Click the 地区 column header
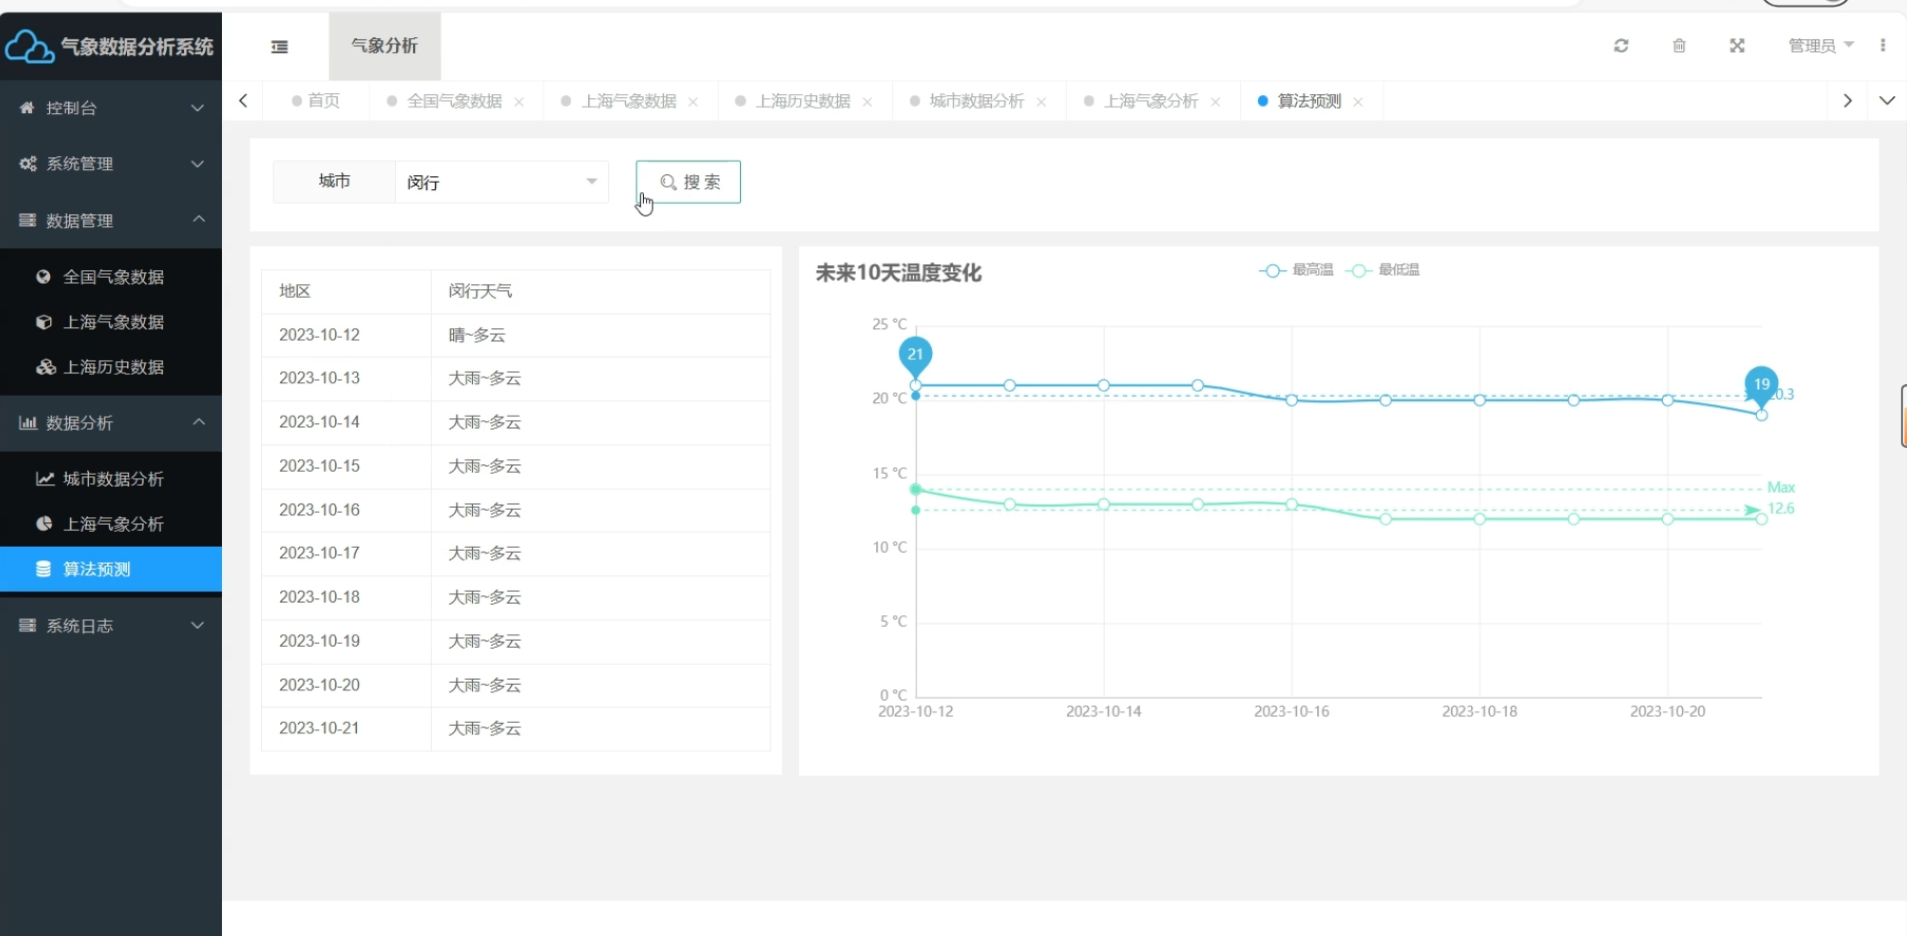The image size is (1907, 936). pyautogui.click(x=346, y=291)
